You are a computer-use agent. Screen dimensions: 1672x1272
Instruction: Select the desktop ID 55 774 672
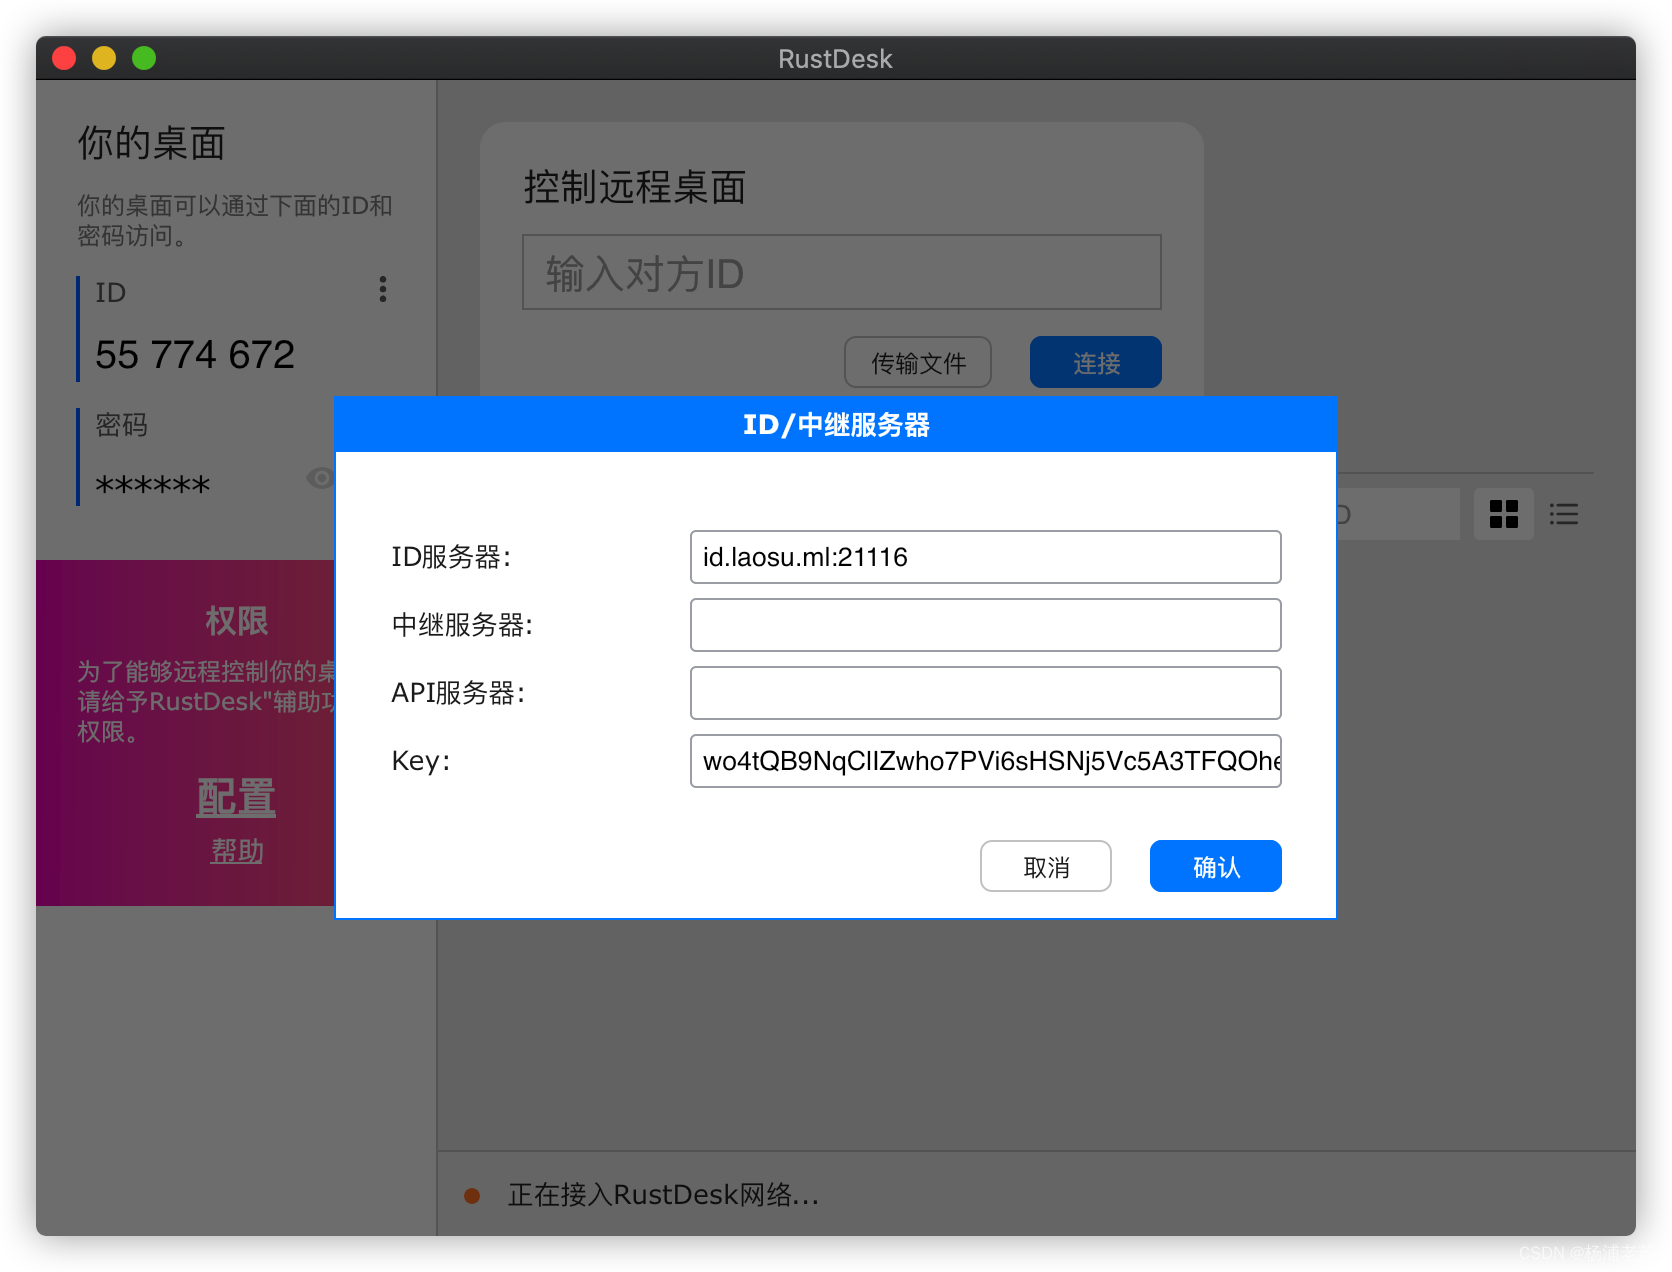194,354
